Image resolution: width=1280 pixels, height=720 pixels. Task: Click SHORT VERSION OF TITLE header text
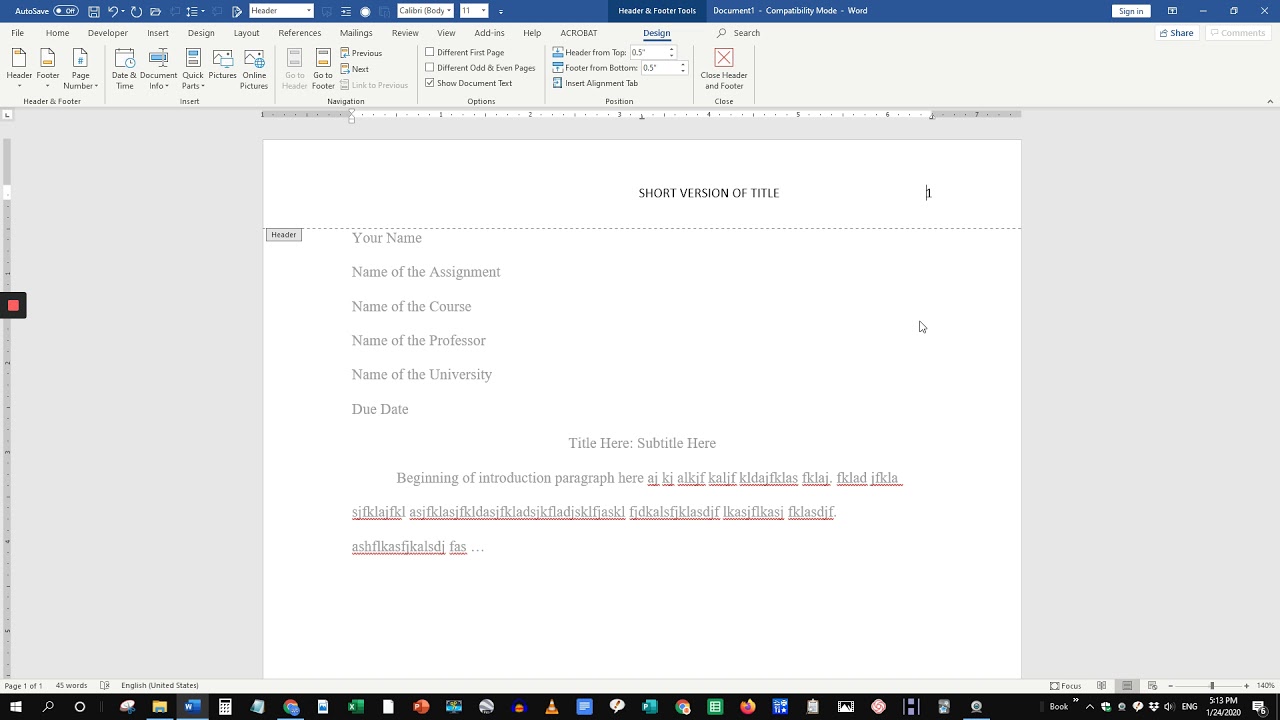[x=709, y=193]
